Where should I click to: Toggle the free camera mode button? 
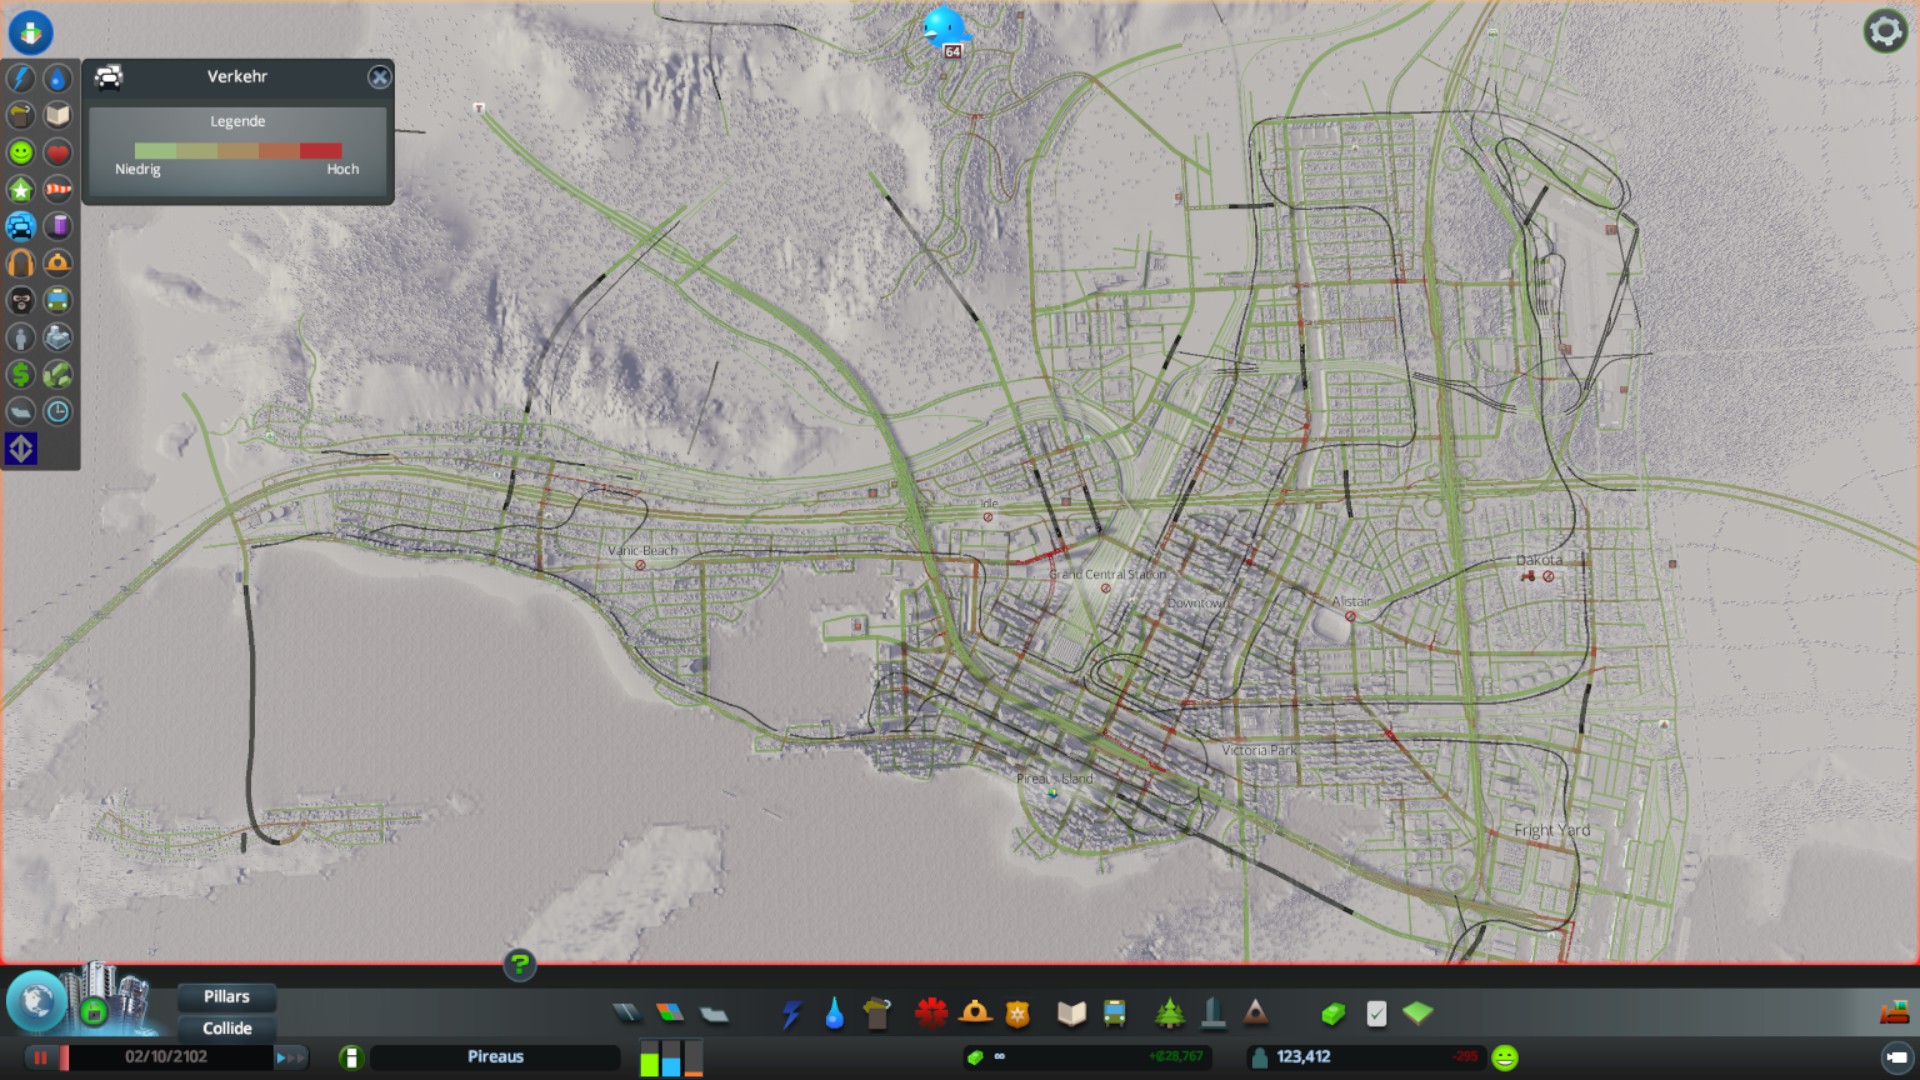1896,1057
